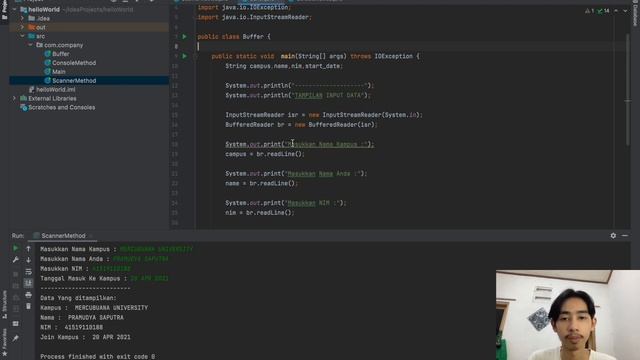The height and width of the screenshot is (360, 640).
Task: Rerun ScannerMethod with green play icon
Action: [x=16, y=248]
